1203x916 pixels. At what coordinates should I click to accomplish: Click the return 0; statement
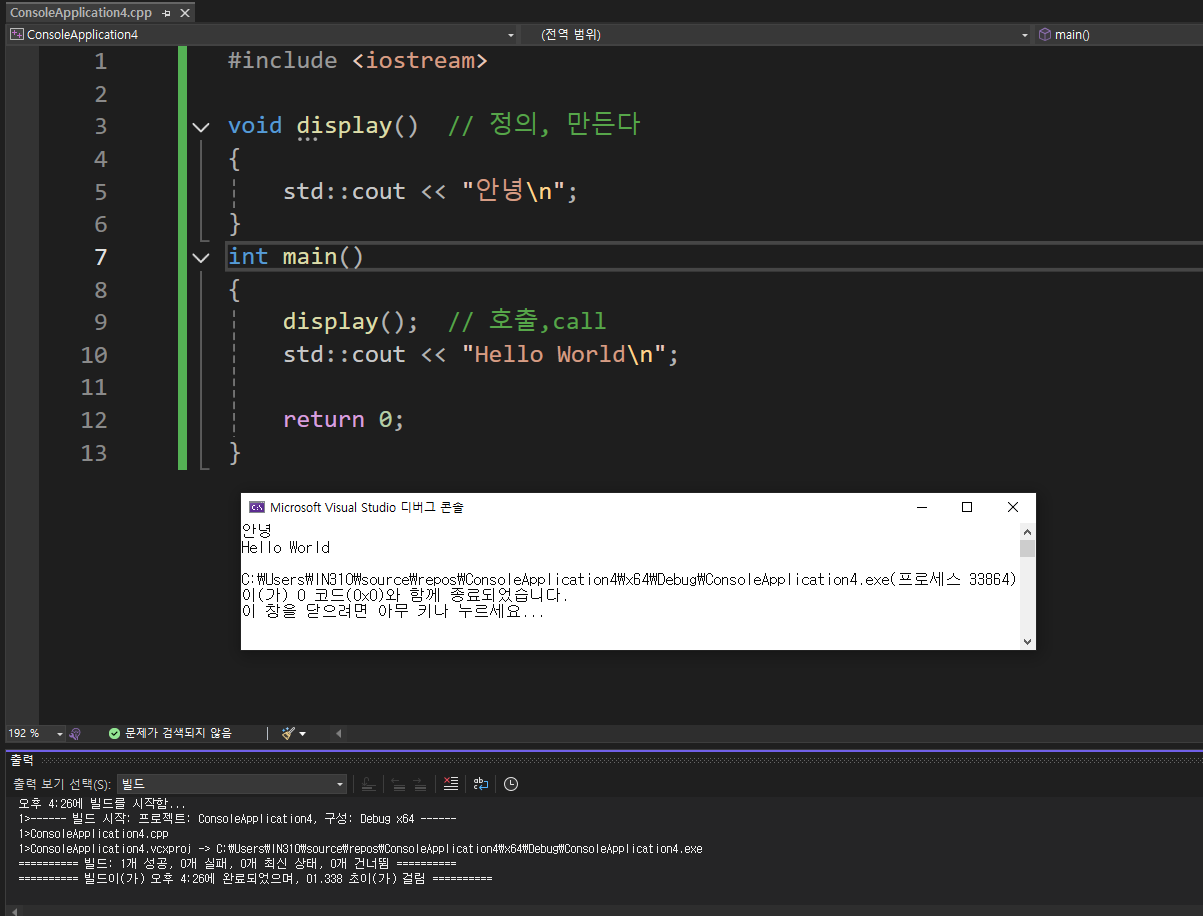tap(344, 420)
